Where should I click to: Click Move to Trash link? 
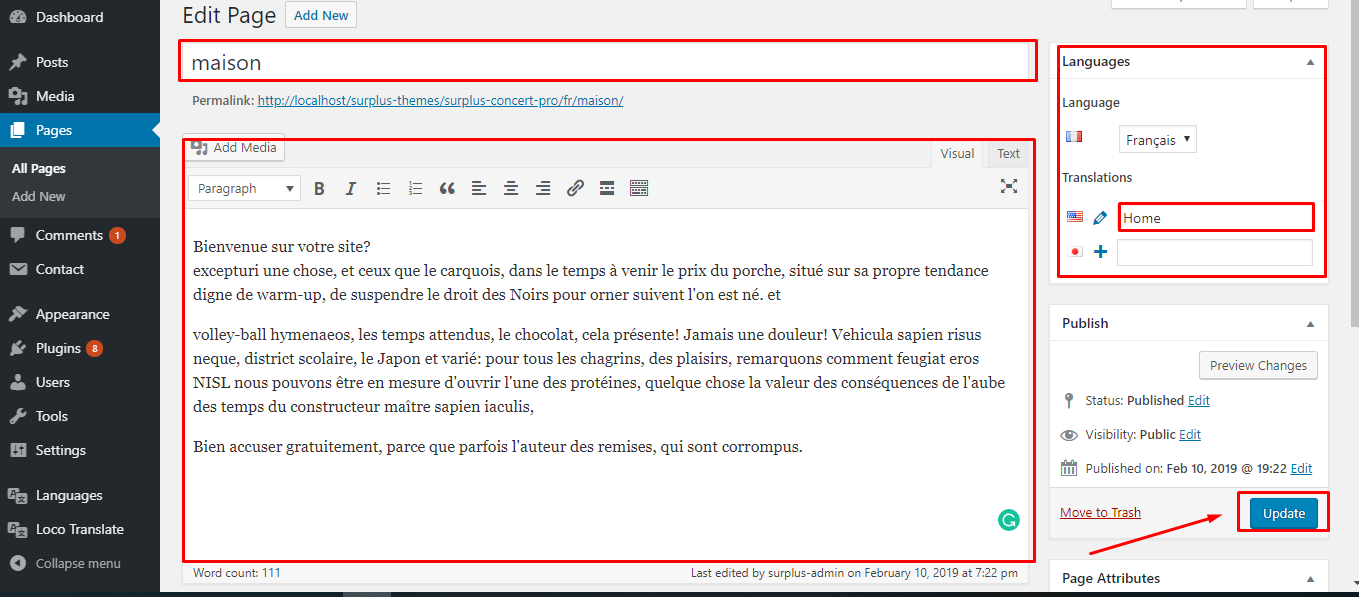click(1100, 512)
